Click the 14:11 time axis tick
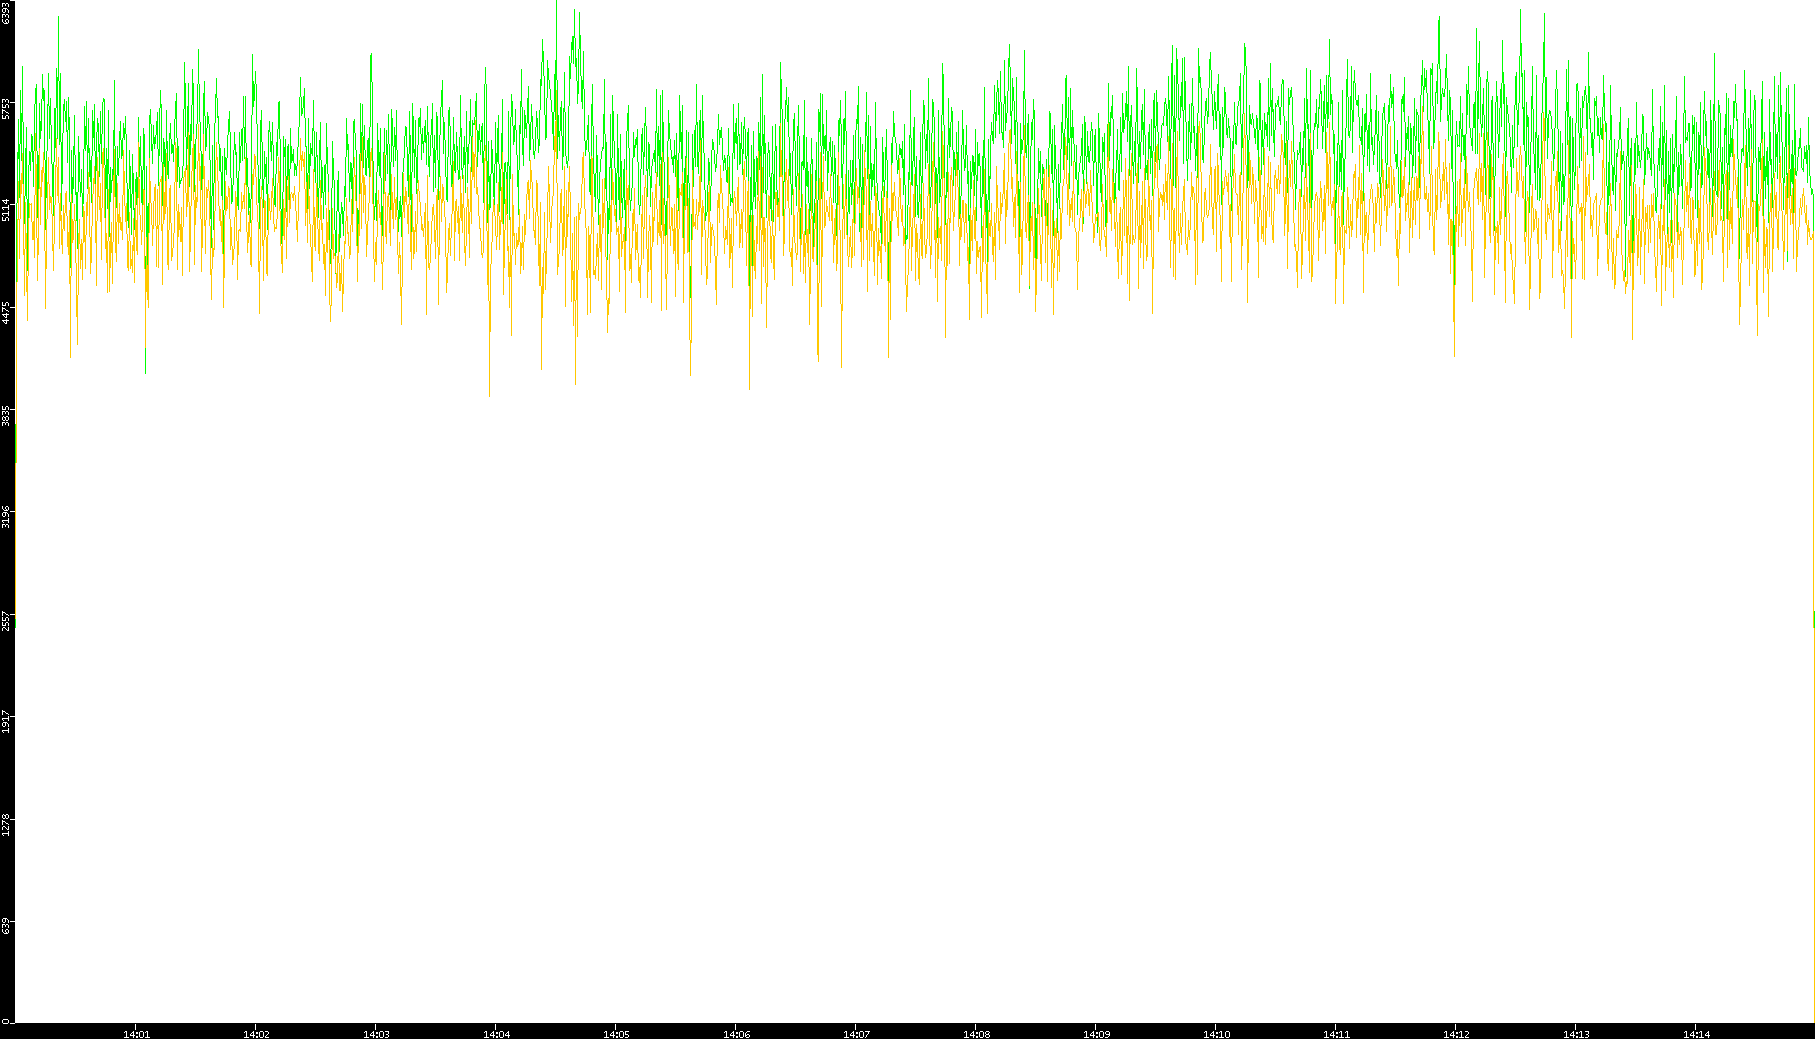Image resolution: width=1815 pixels, height=1039 pixels. (x=1336, y=1034)
